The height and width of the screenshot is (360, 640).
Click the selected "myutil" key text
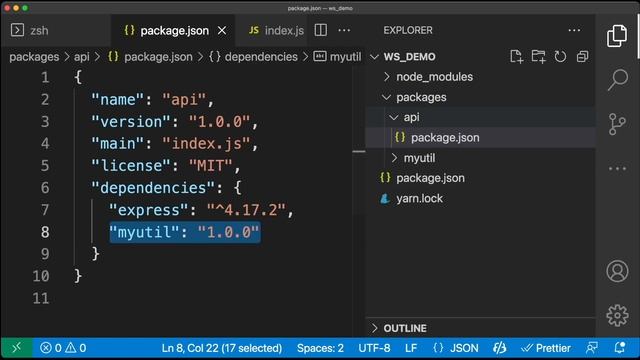pyautogui.click(x=144, y=232)
